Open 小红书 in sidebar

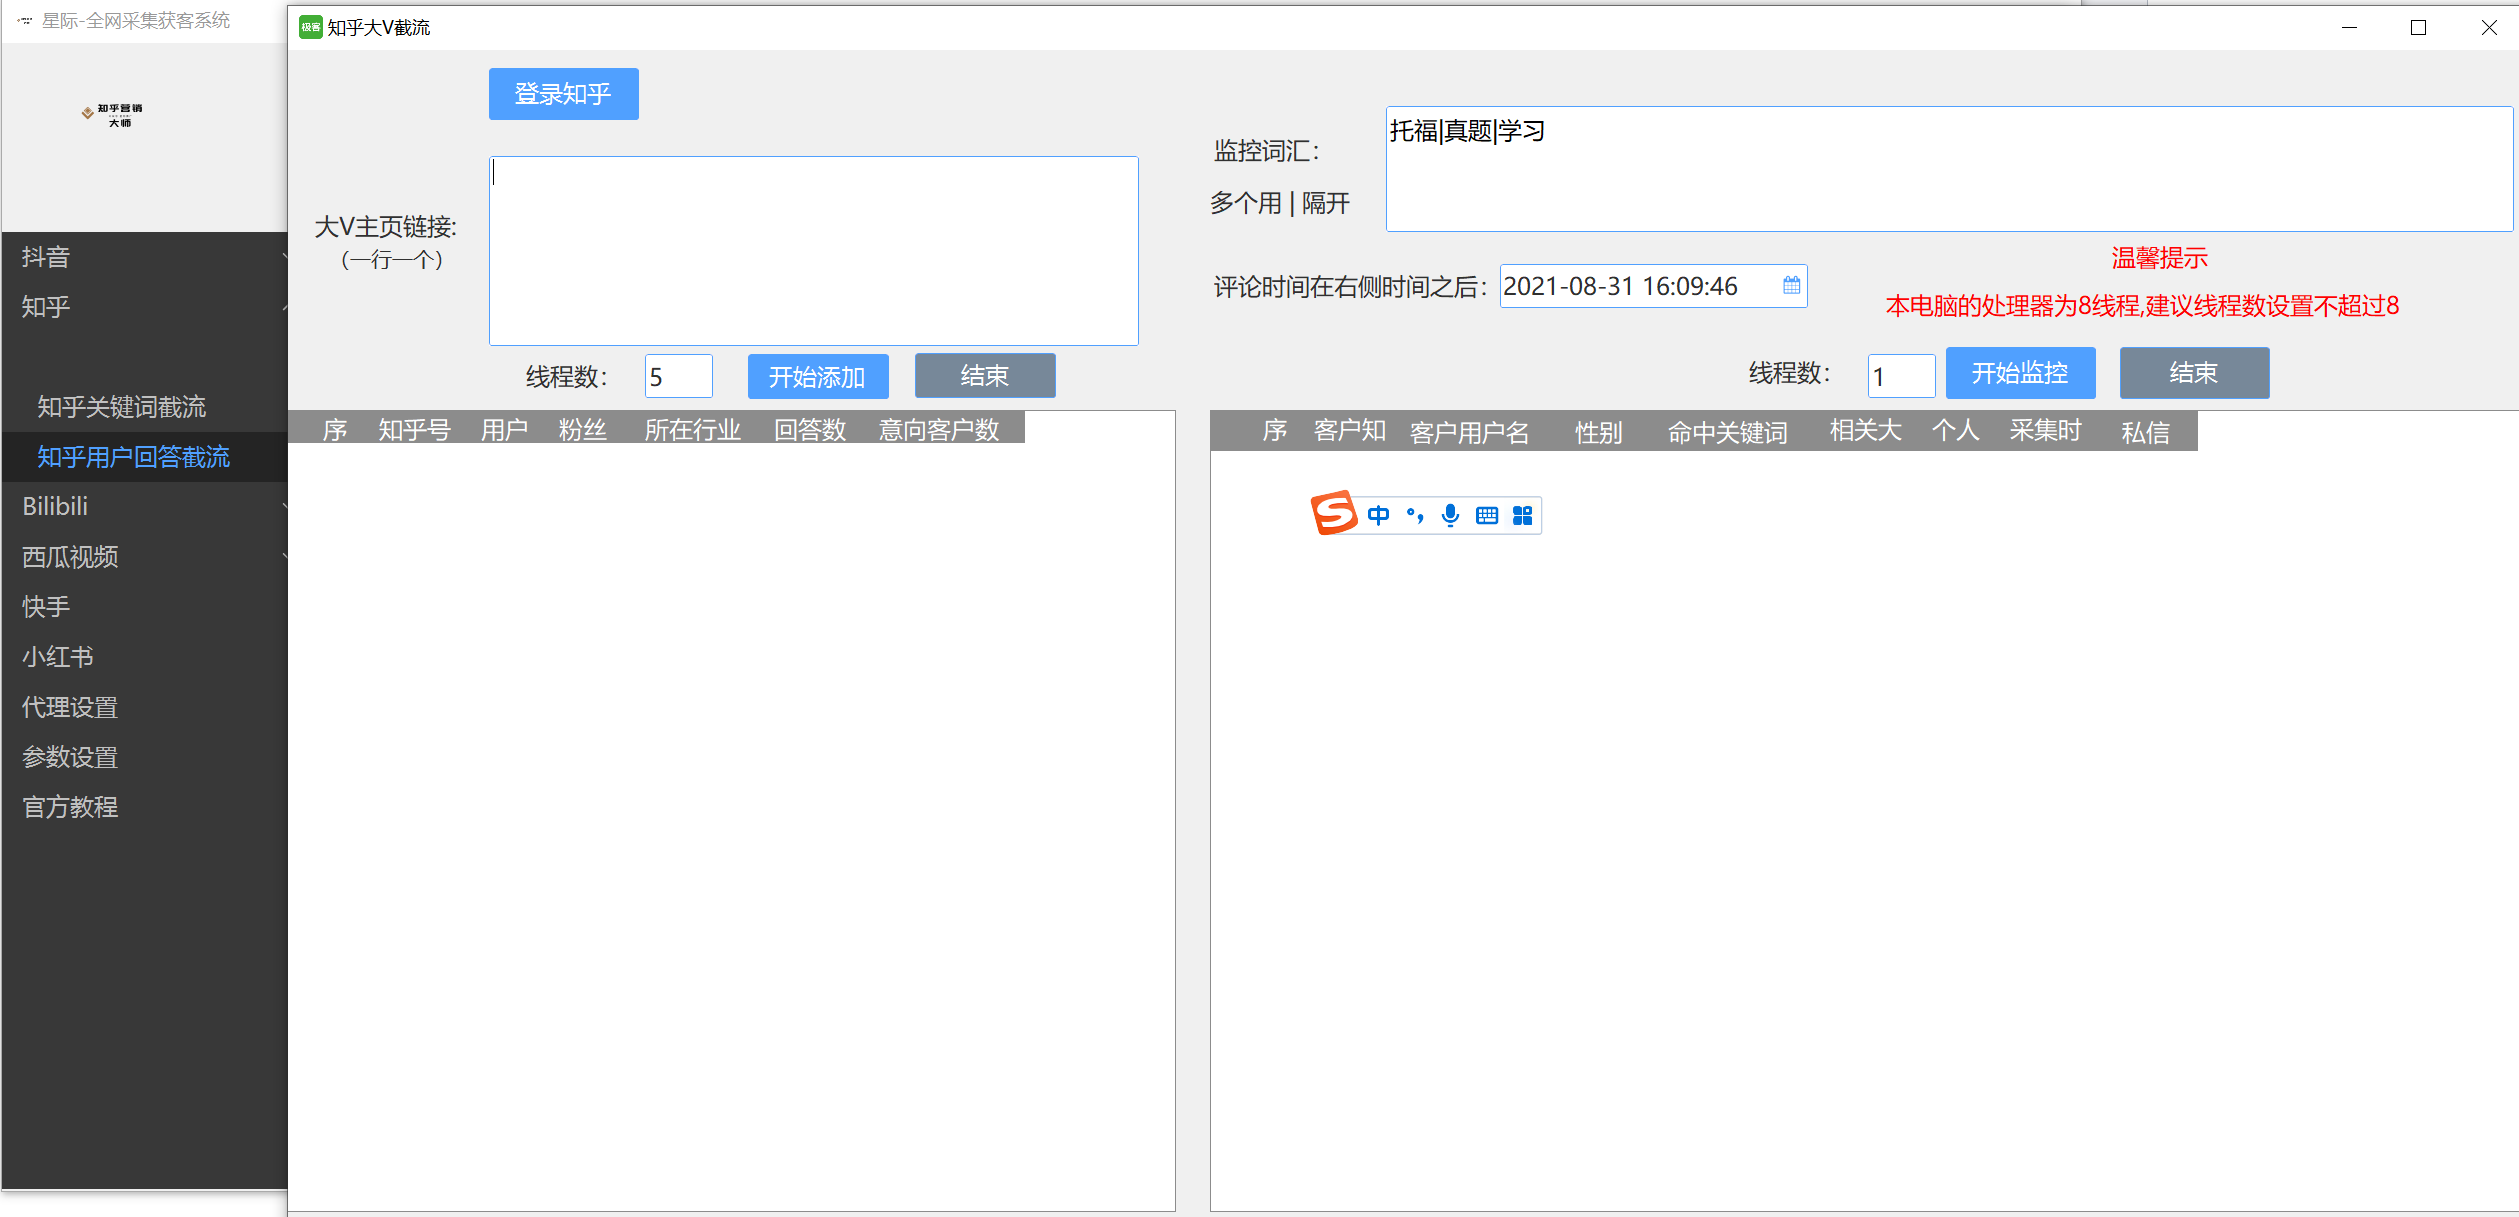pyautogui.click(x=145, y=657)
